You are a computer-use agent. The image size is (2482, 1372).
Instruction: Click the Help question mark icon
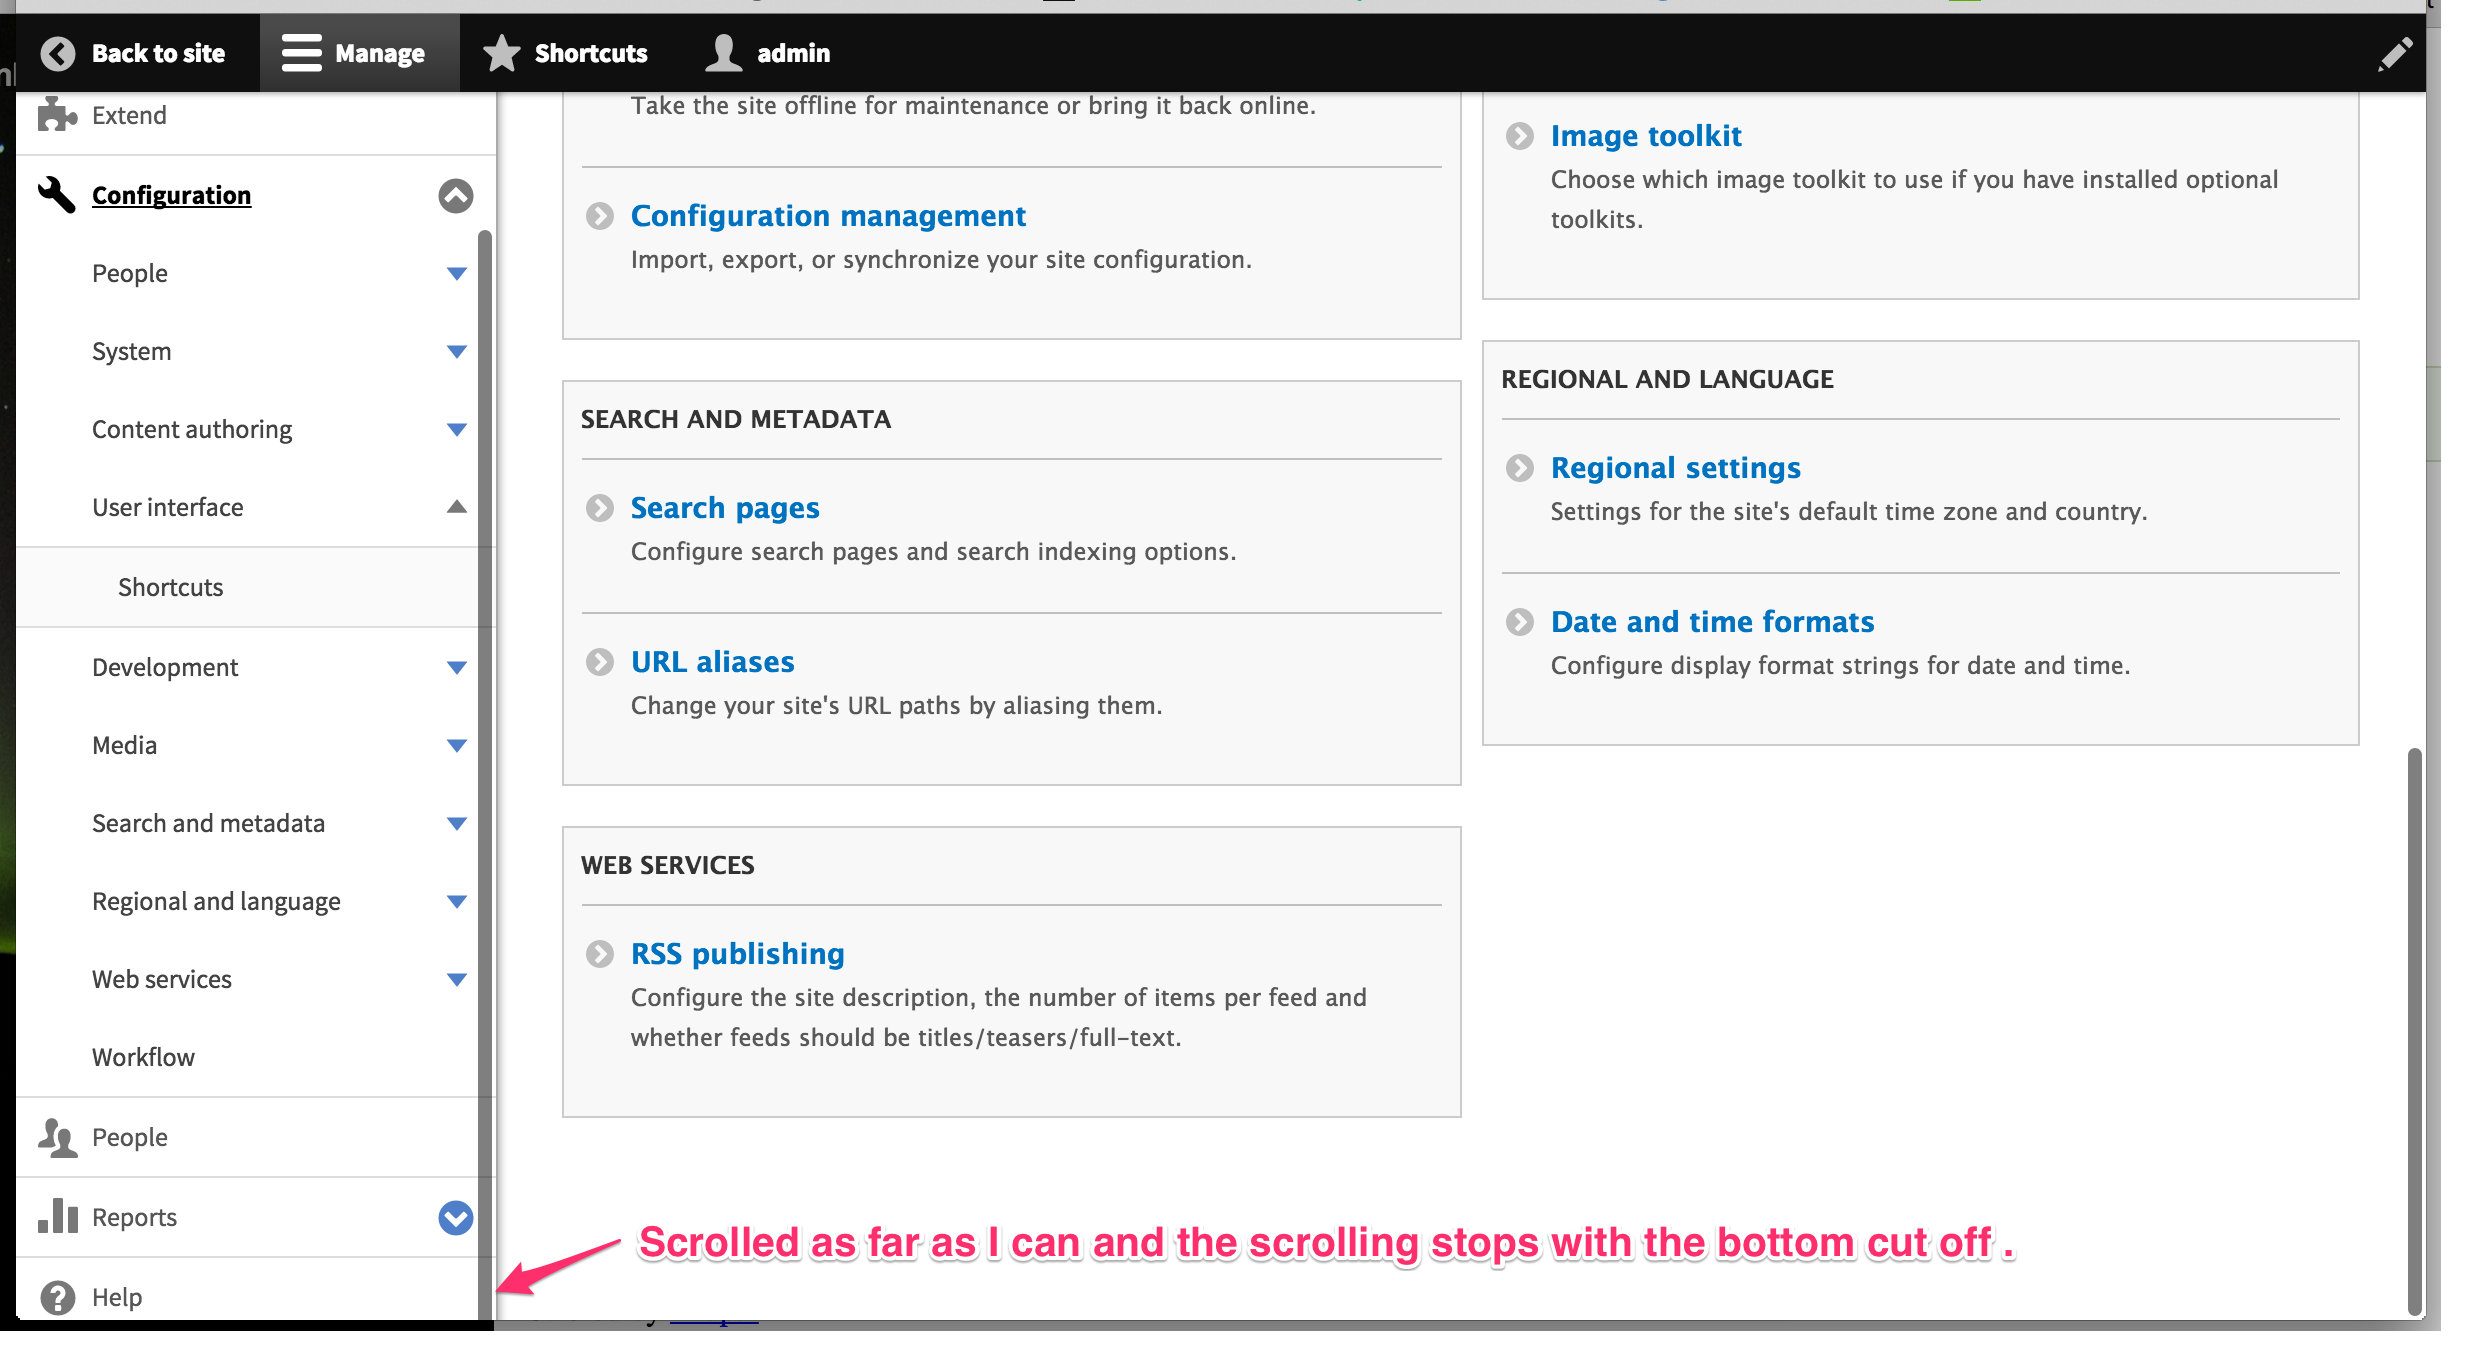point(57,1297)
